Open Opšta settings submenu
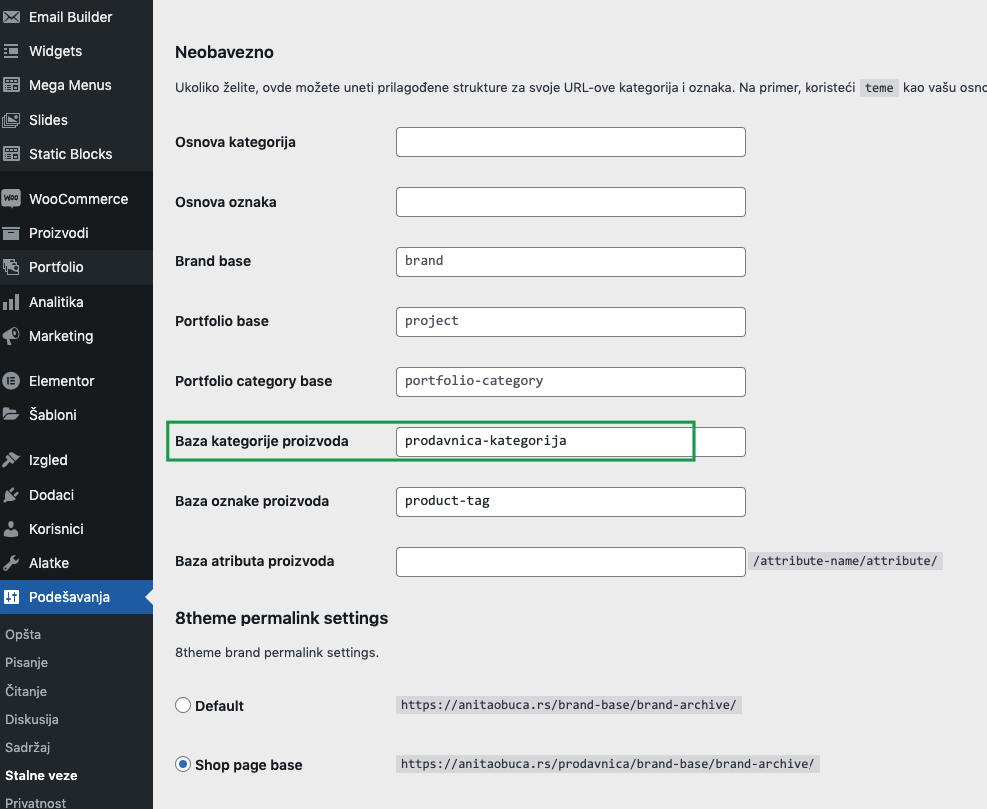This screenshot has width=987, height=809. click(23, 635)
